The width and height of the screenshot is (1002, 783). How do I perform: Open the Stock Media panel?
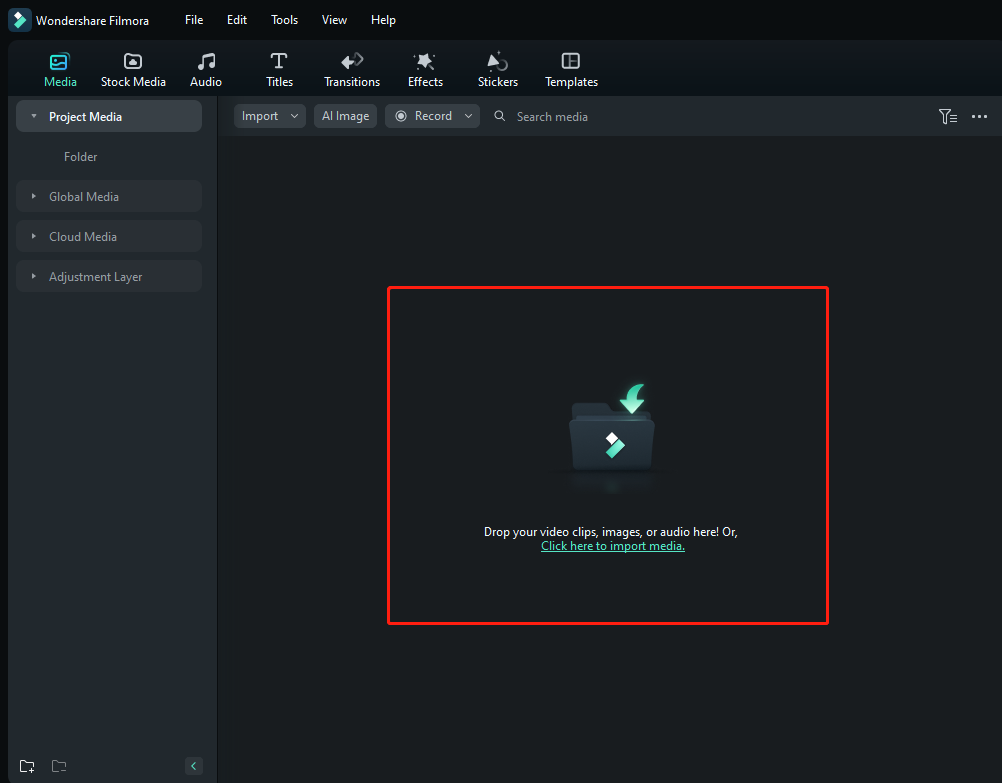pyautogui.click(x=133, y=68)
